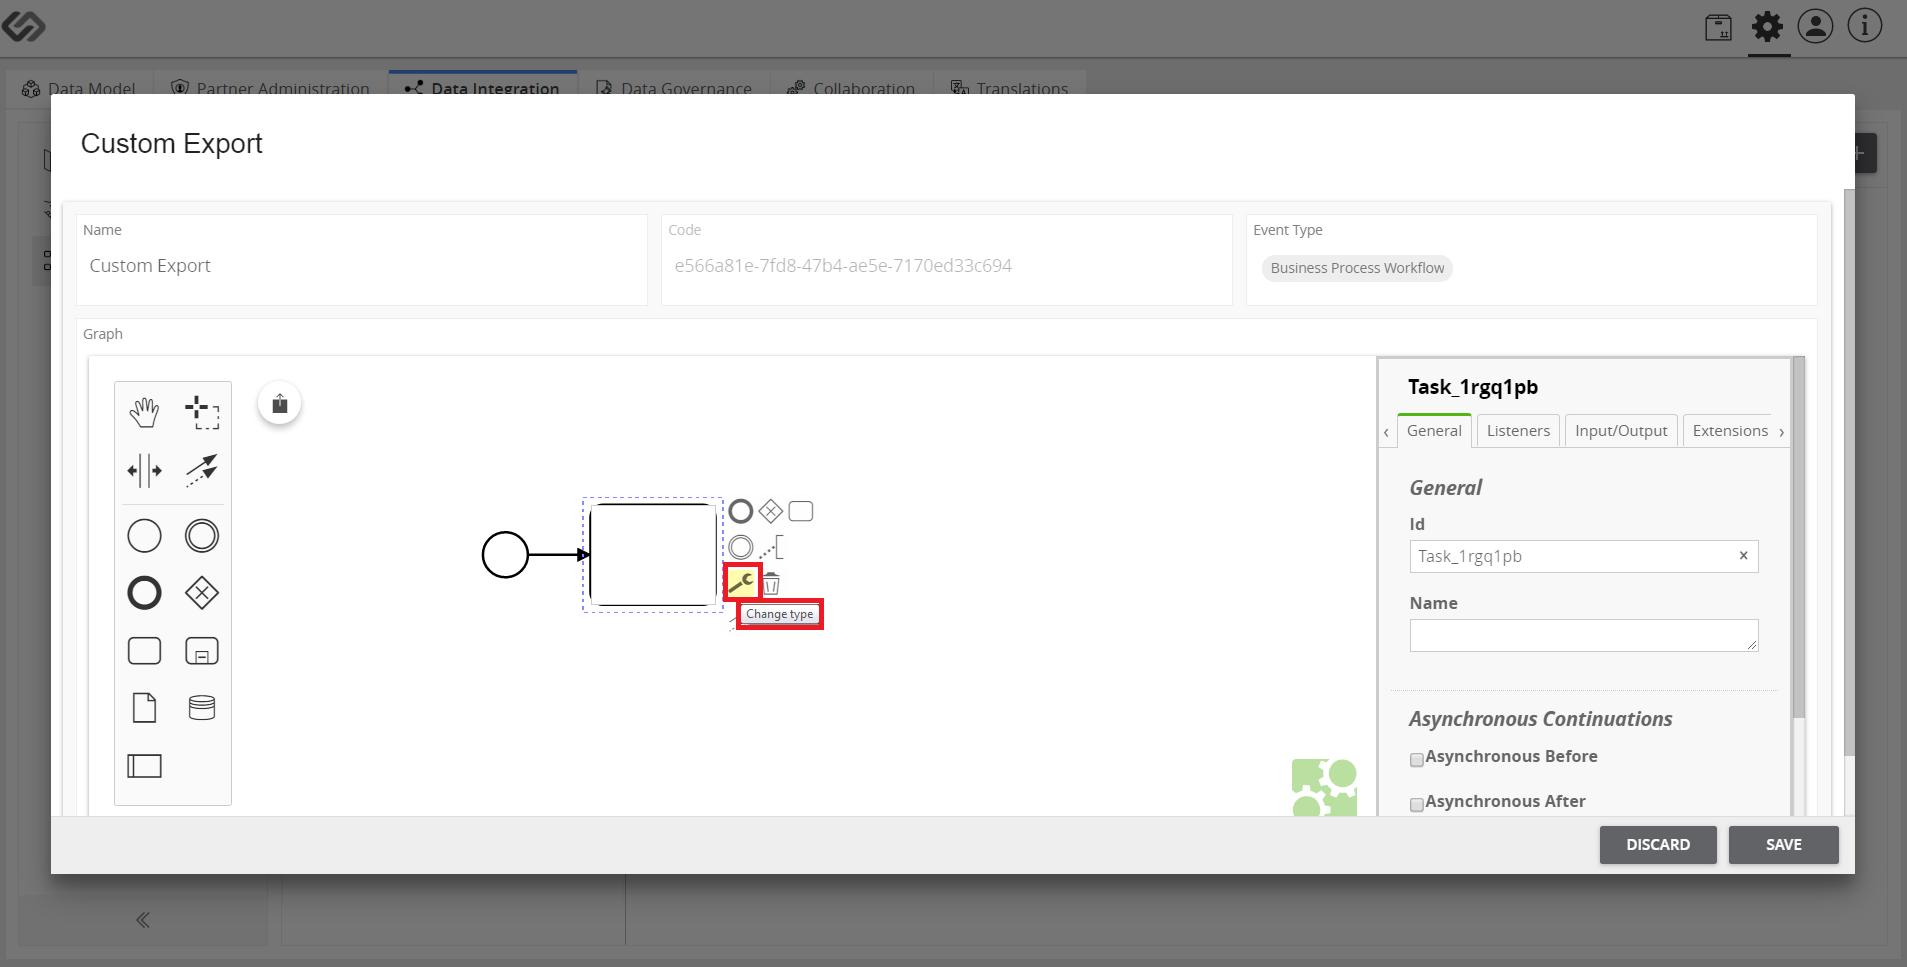Open the calendar icon in header
The height and width of the screenshot is (967, 1907).
pos(1718,27)
